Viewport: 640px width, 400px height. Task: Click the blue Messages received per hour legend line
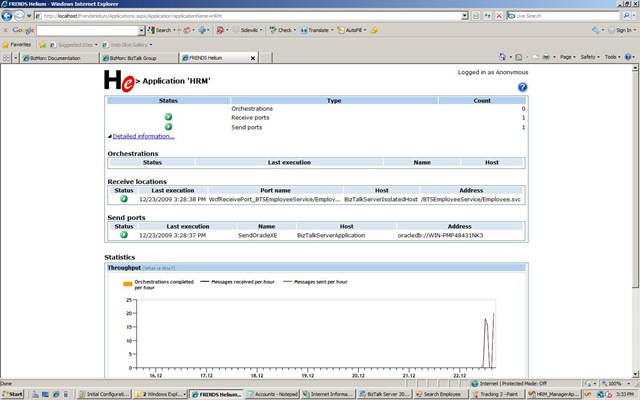[205, 282]
